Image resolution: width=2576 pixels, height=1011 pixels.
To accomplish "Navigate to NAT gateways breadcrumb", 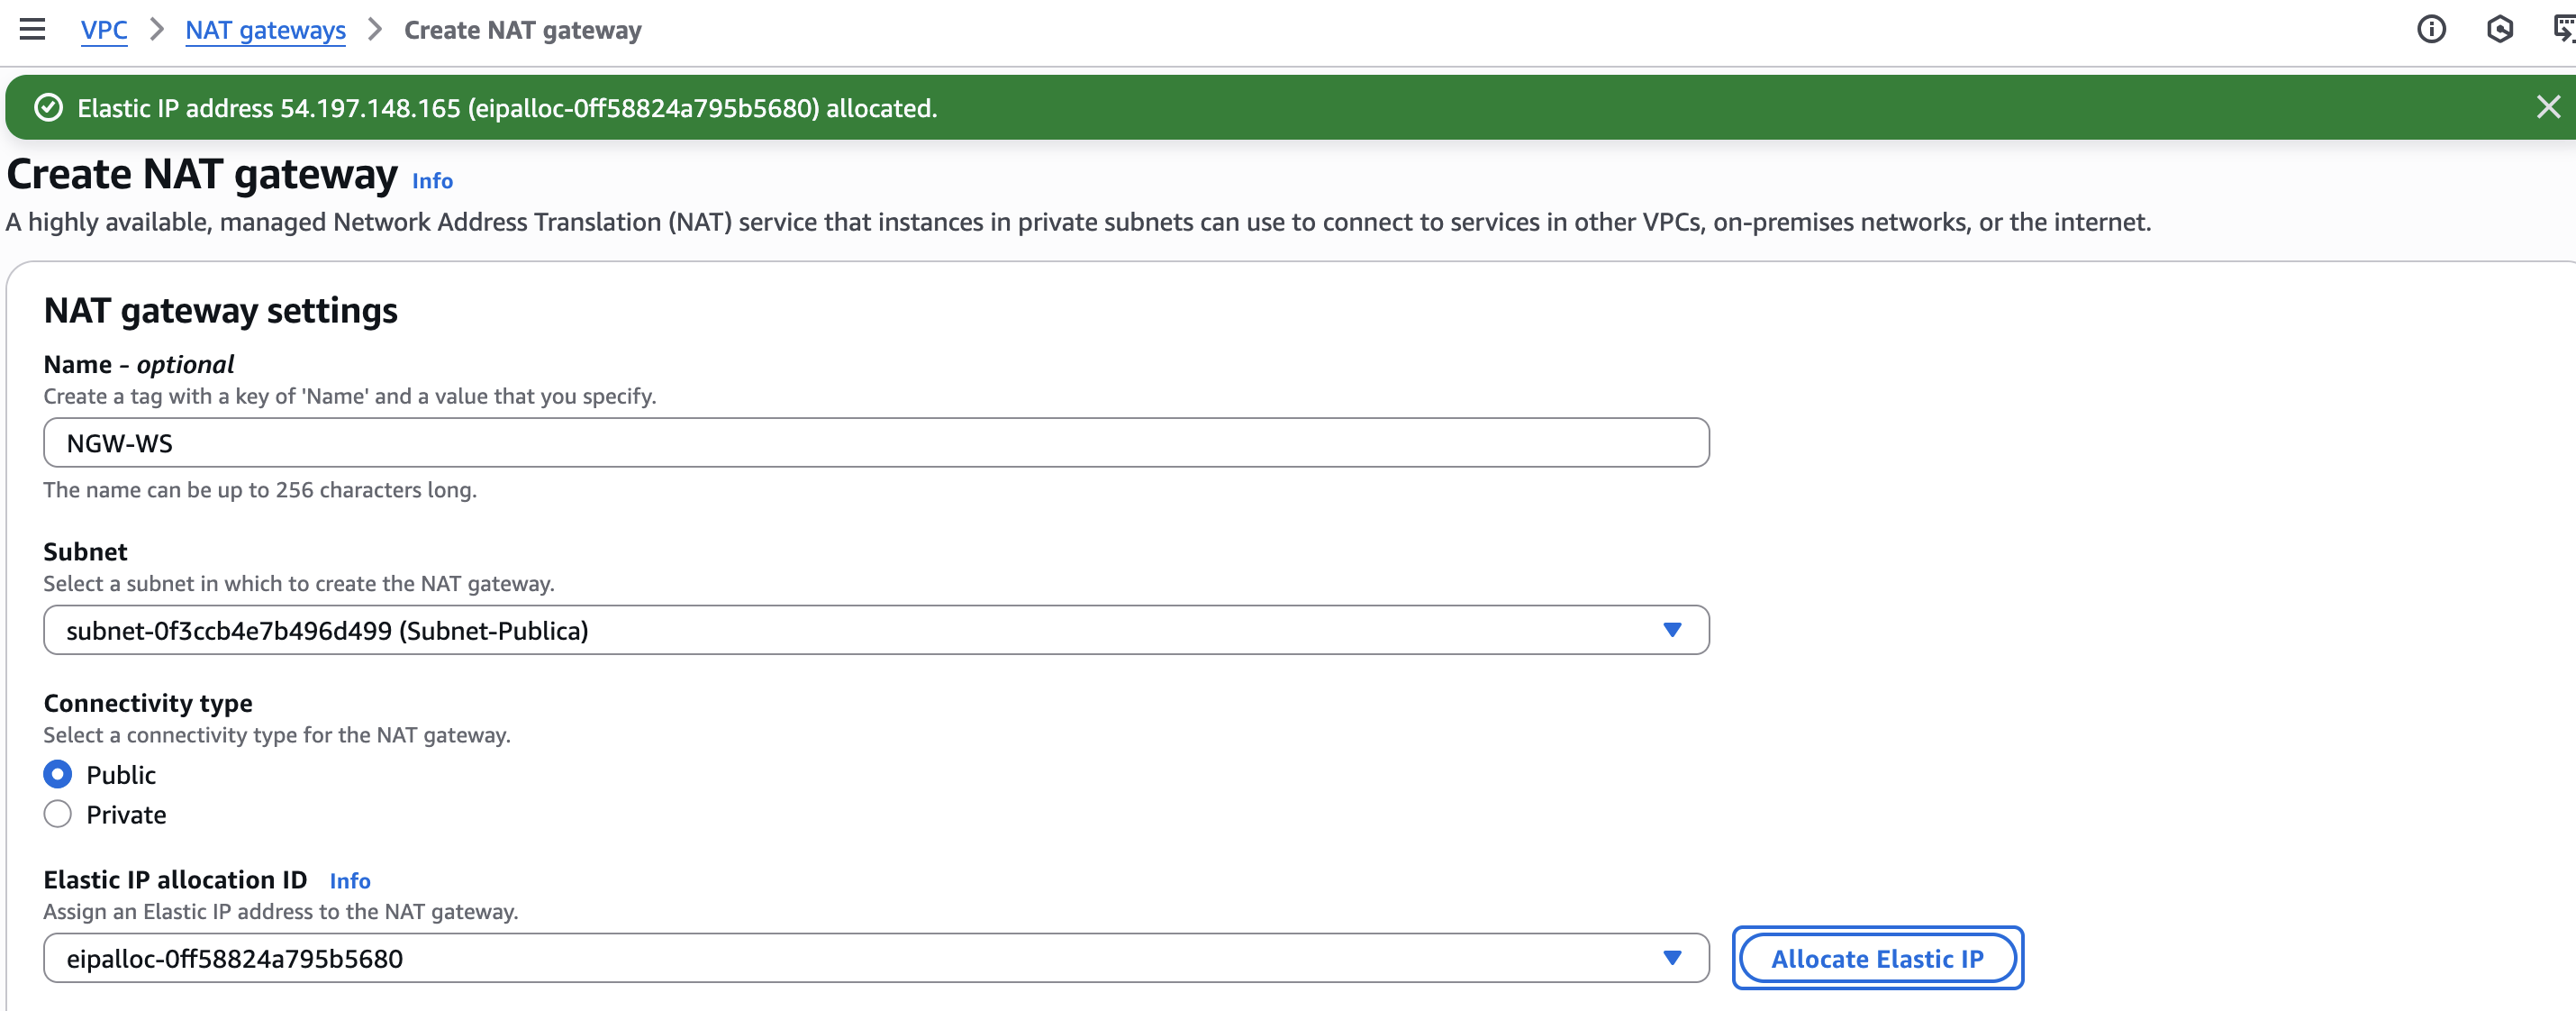I will click(265, 30).
